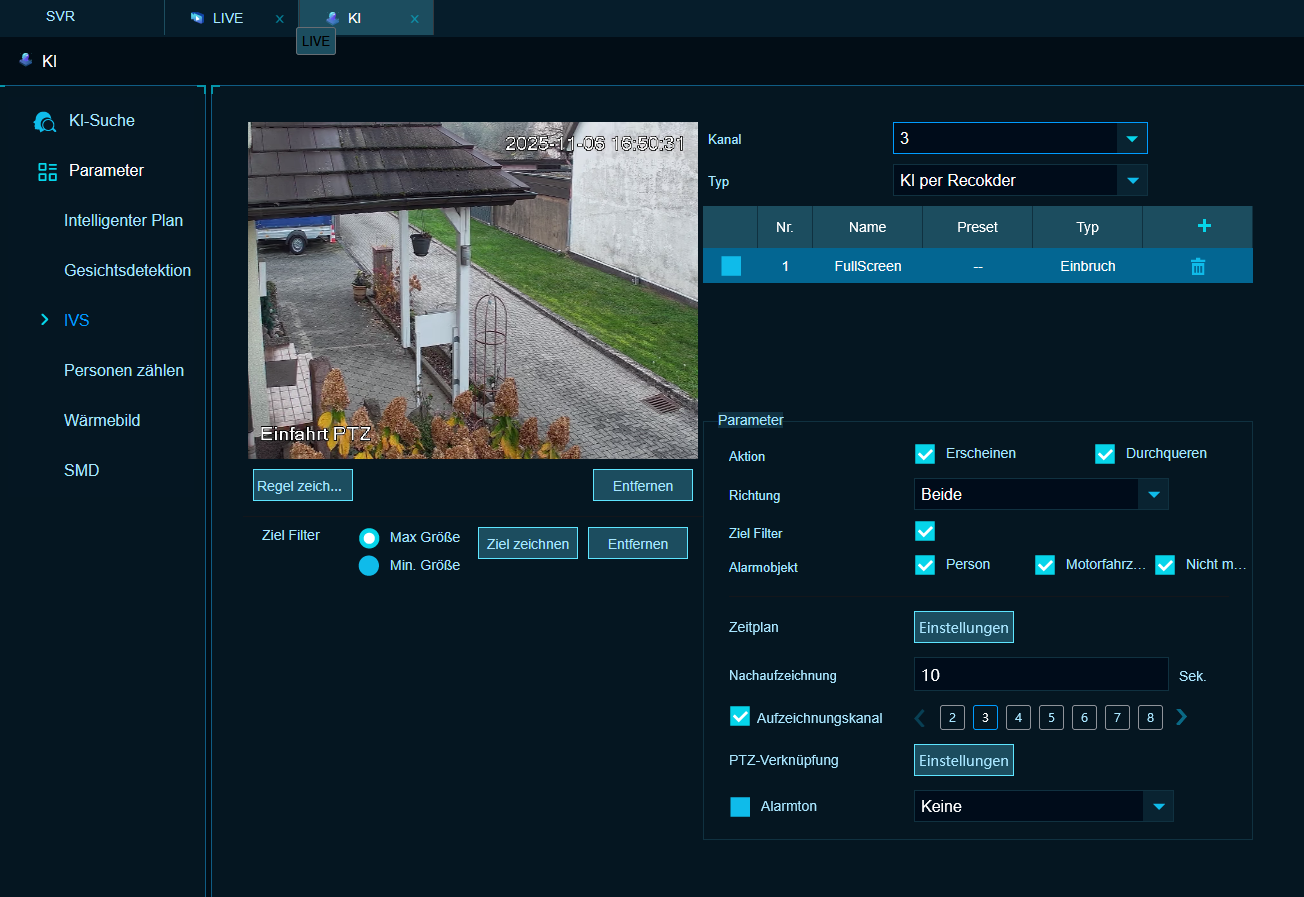Click the Regel zeichnen button
1304x897 pixels.
pos(302,486)
